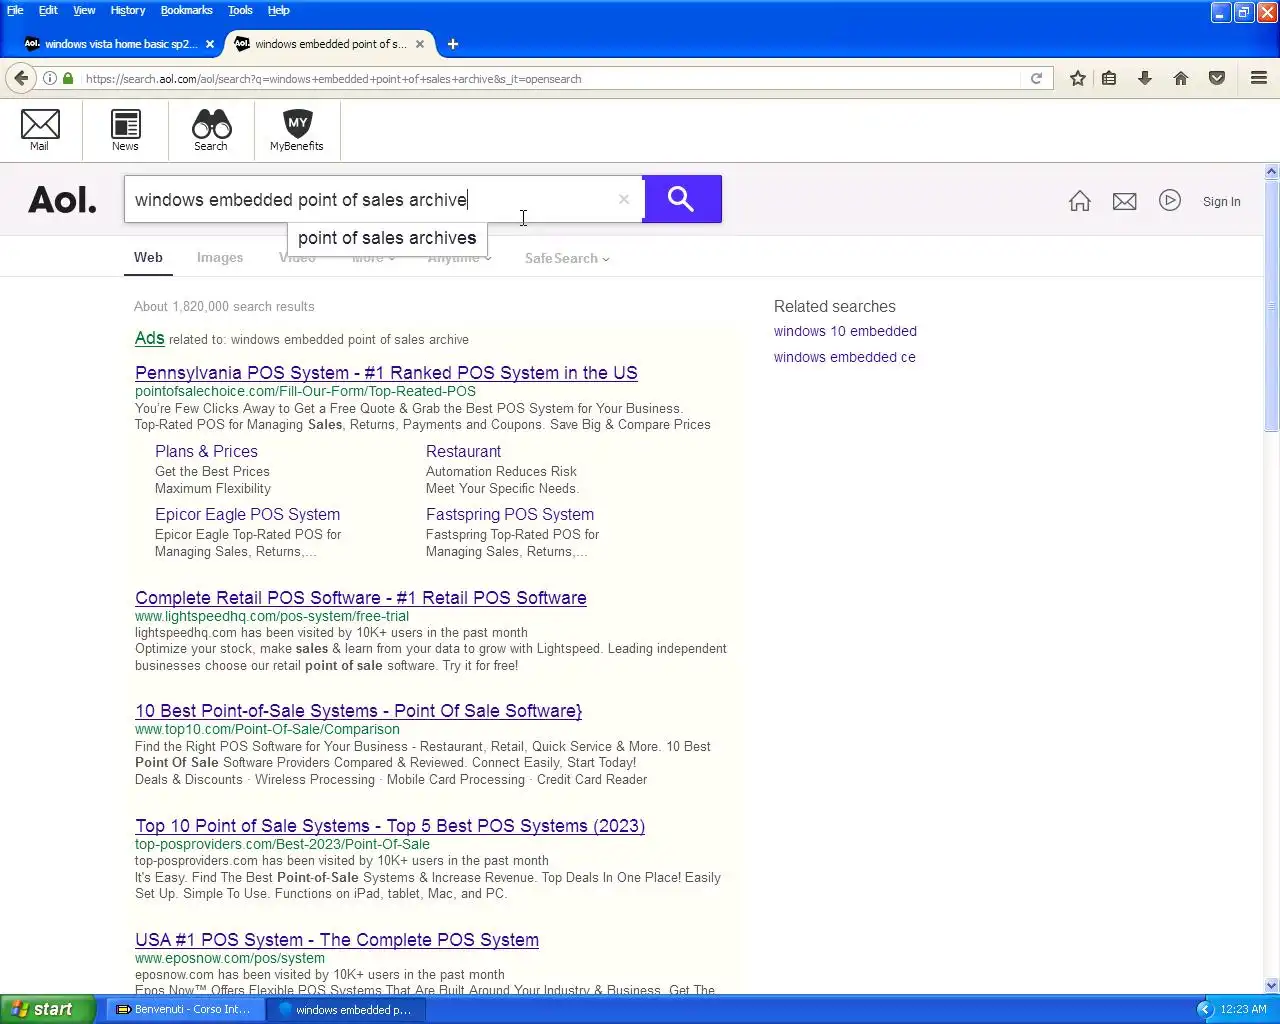Bookmark this page with the star icon
Image resolution: width=1280 pixels, height=1024 pixels.
pyautogui.click(x=1078, y=78)
